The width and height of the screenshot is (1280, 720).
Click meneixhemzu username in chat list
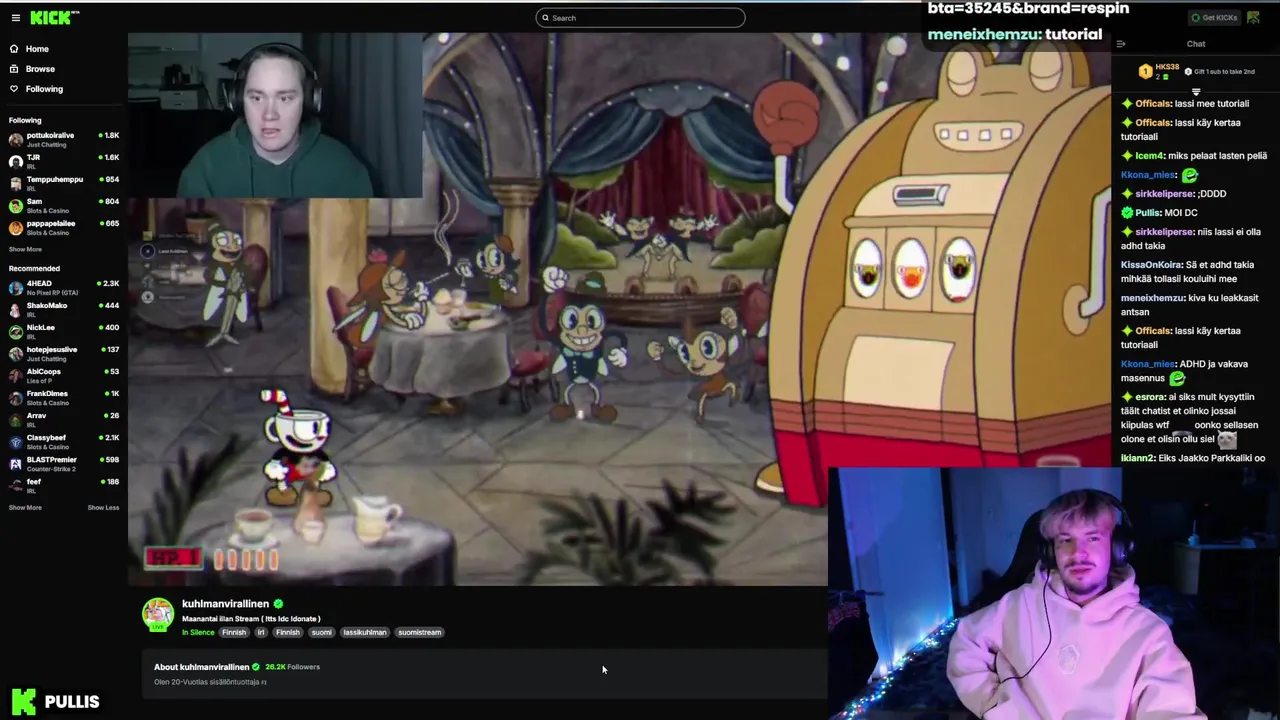pos(1152,298)
